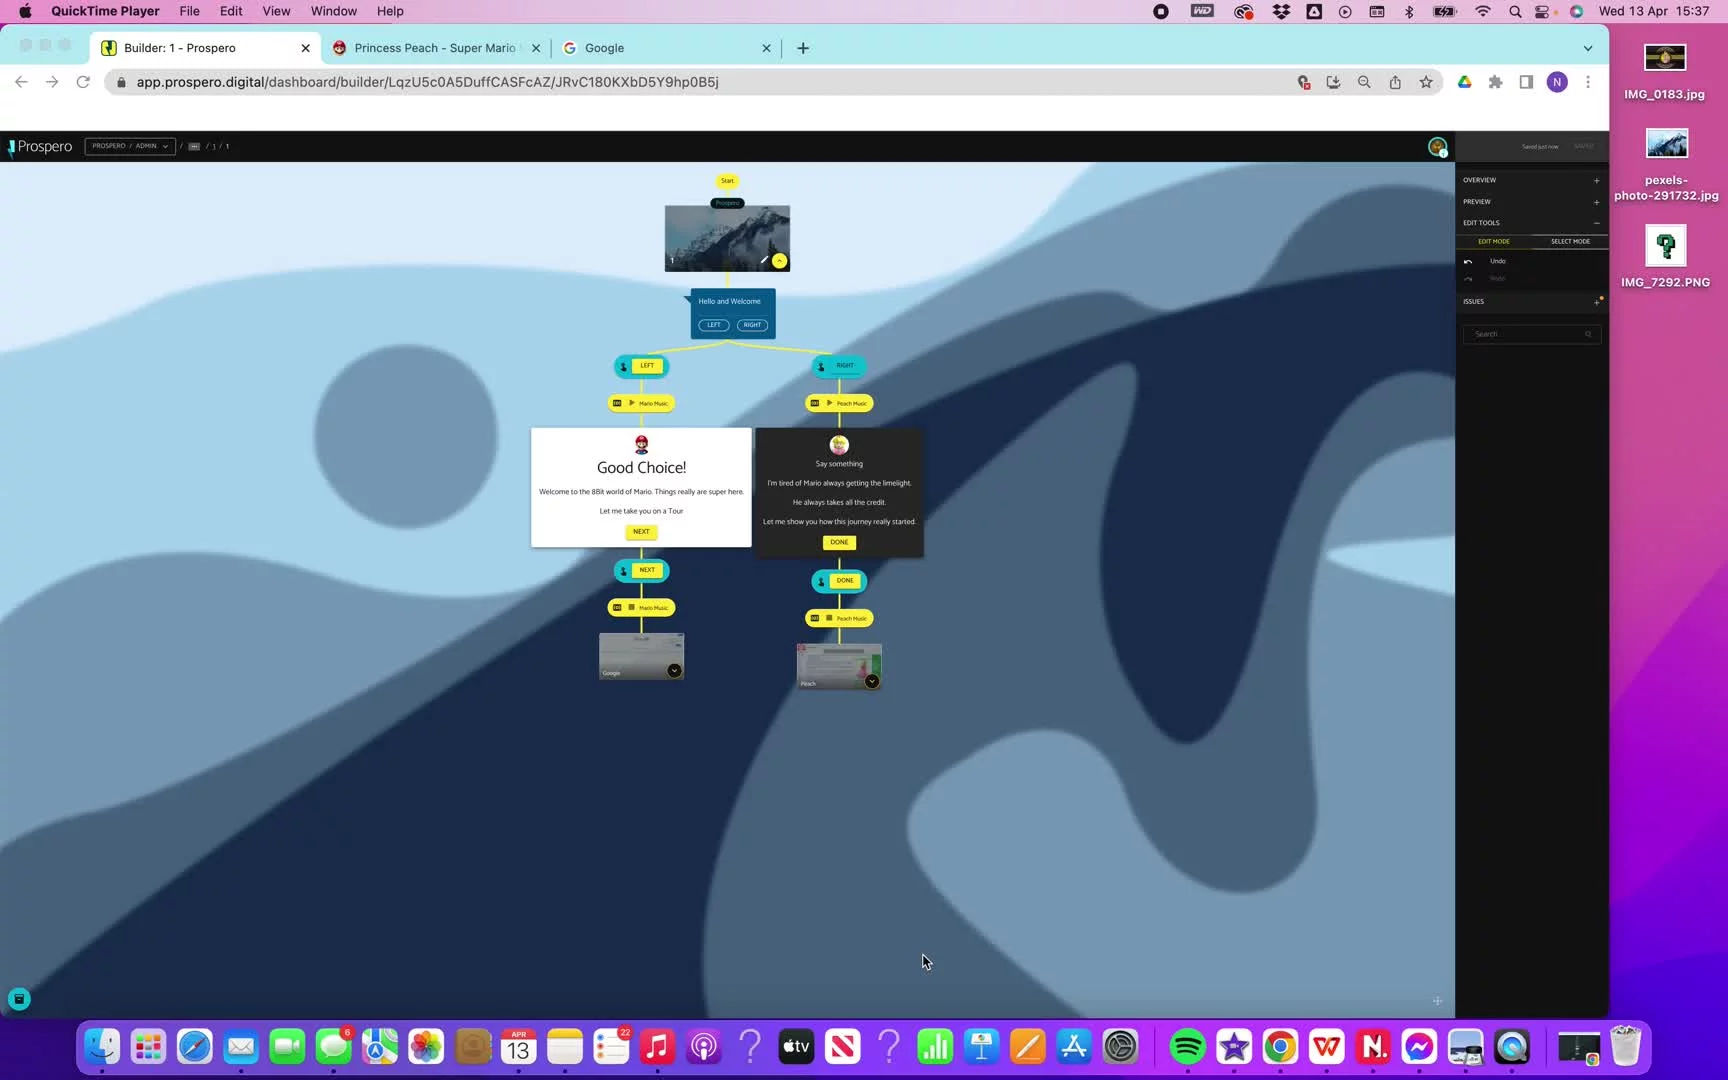Image resolution: width=1728 pixels, height=1080 pixels.
Task: Click LEFT option in Hello and Welcome bubble
Action: [x=714, y=325]
